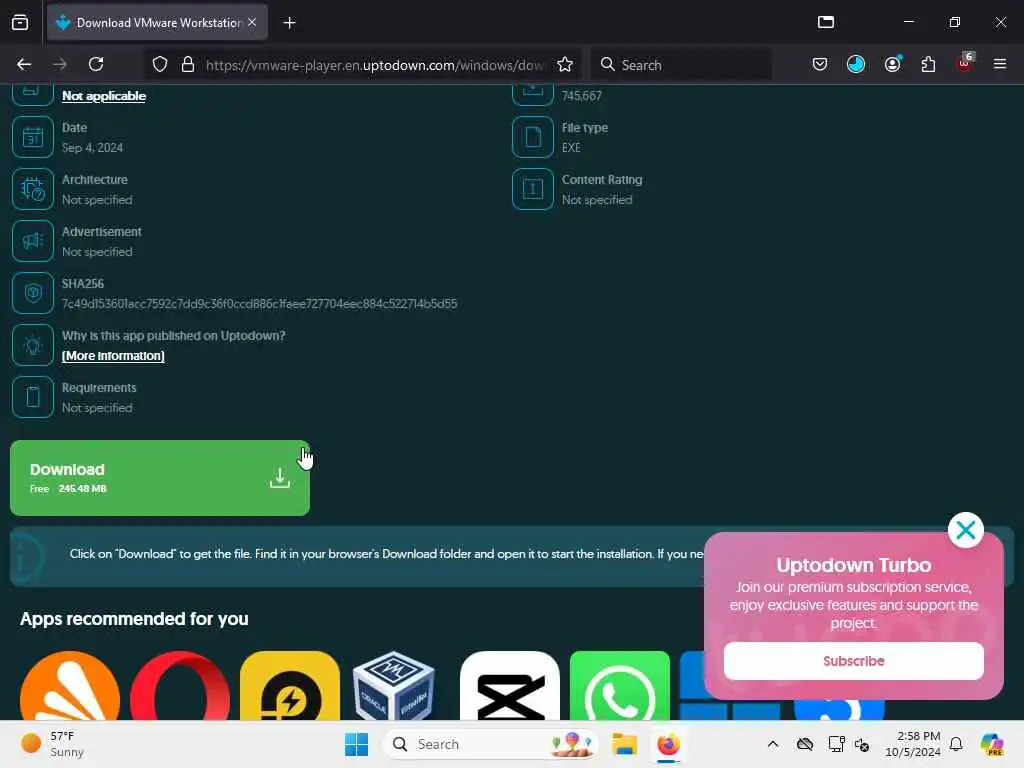
Task: Open the Firefox application menu
Action: (1000, 65)
